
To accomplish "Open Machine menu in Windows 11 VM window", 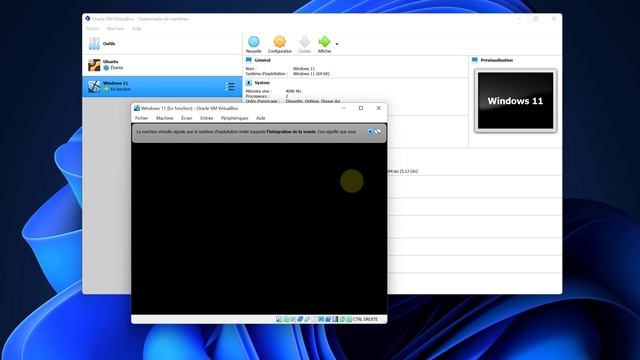I will click(x=164, y=118).
